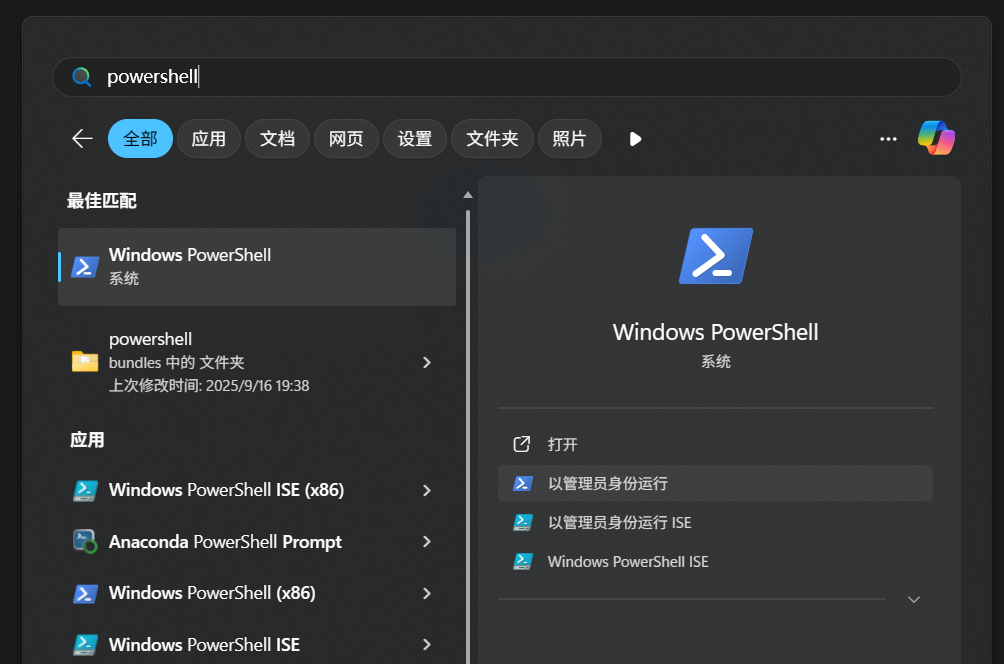The image size is (1004, 664).
Task: Expand Anaconda PowerShell Prompt chevron
Action: coord(427,542)
